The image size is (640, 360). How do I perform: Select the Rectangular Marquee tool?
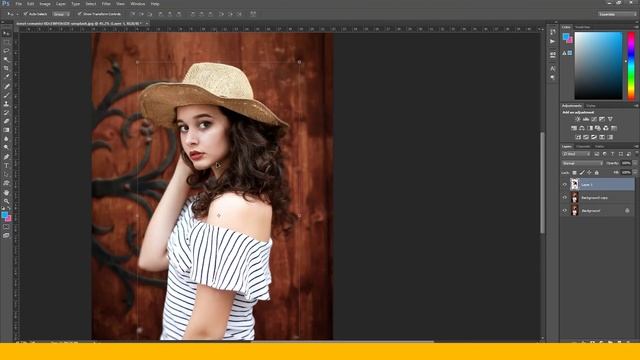coord(6,42)
